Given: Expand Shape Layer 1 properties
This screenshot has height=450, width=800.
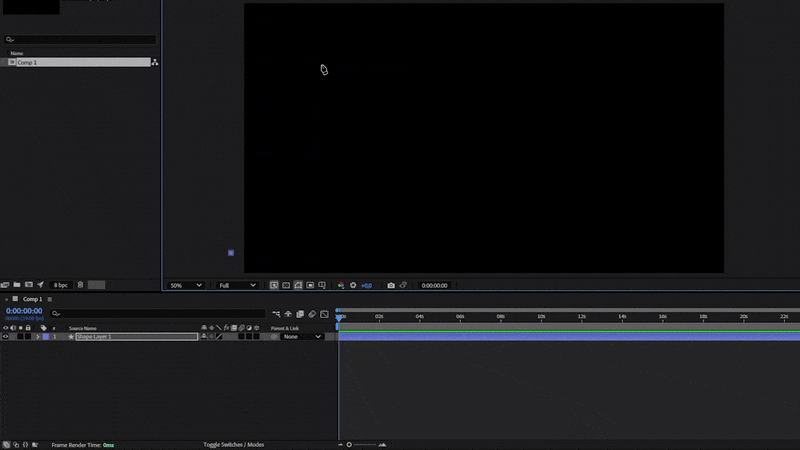Looking at the screenshot, I should [x=37, y=337].
